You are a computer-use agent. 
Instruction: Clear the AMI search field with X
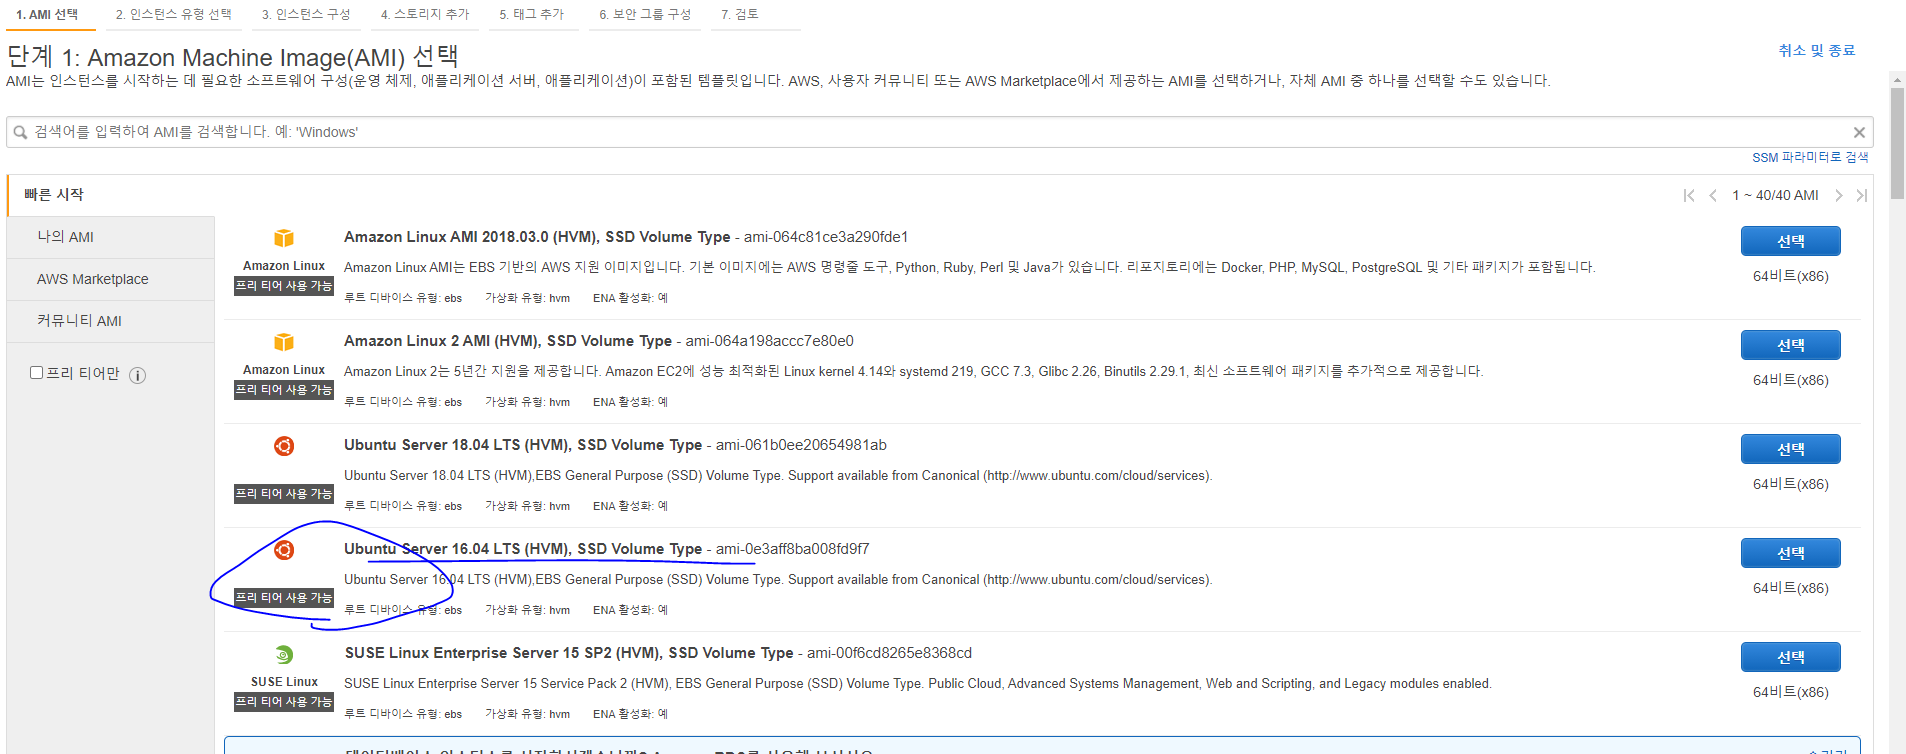click(1859, 132)
